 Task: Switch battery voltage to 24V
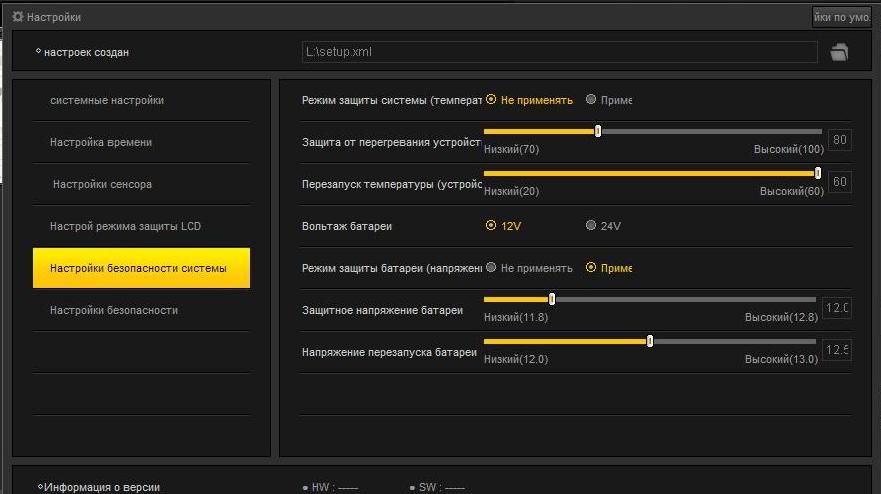[591, 226]
